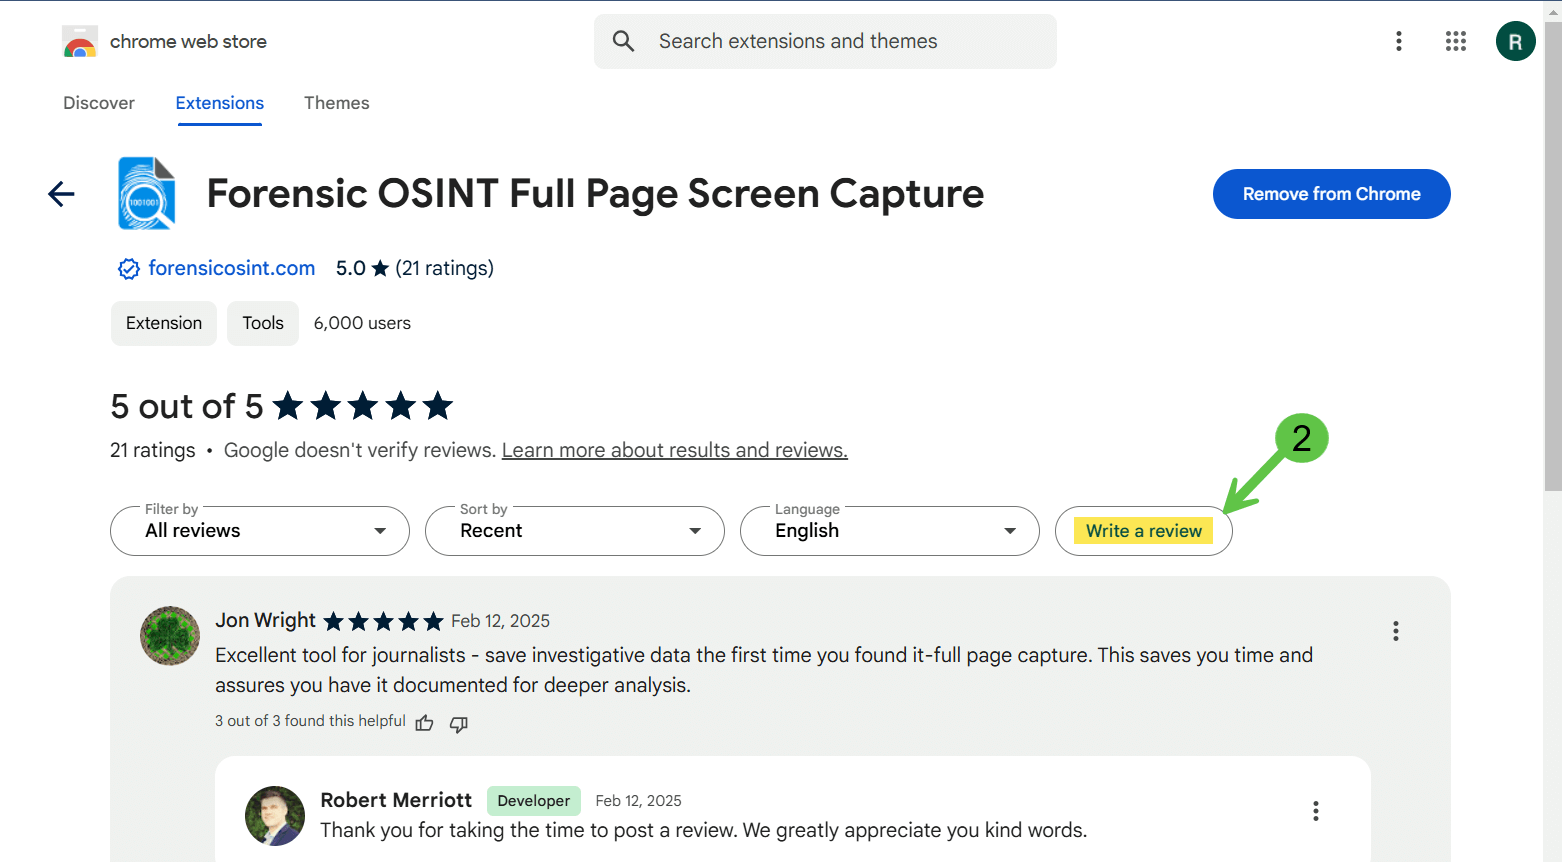
Task: Open the Google apps grid
Action: [x=1456, y=41]
